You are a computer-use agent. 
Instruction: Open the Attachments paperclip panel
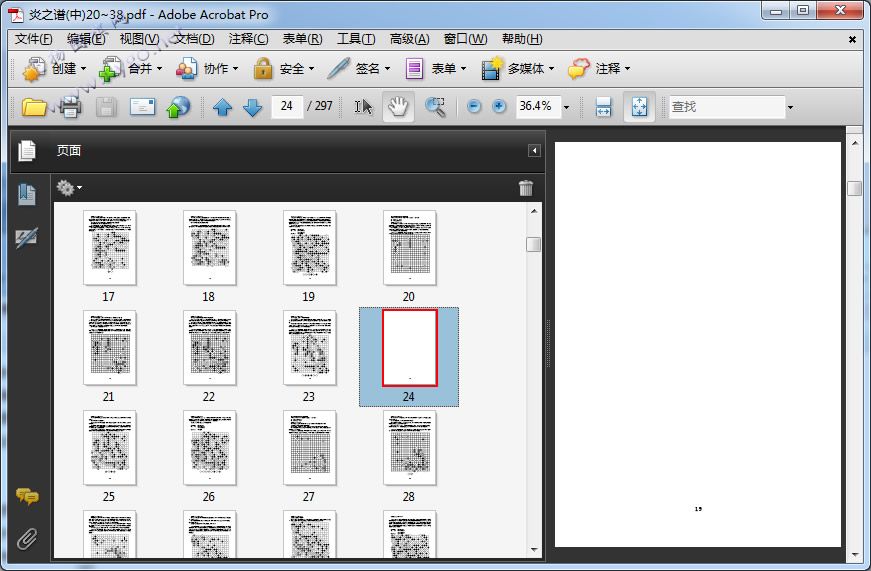click(x=27, y=539)
